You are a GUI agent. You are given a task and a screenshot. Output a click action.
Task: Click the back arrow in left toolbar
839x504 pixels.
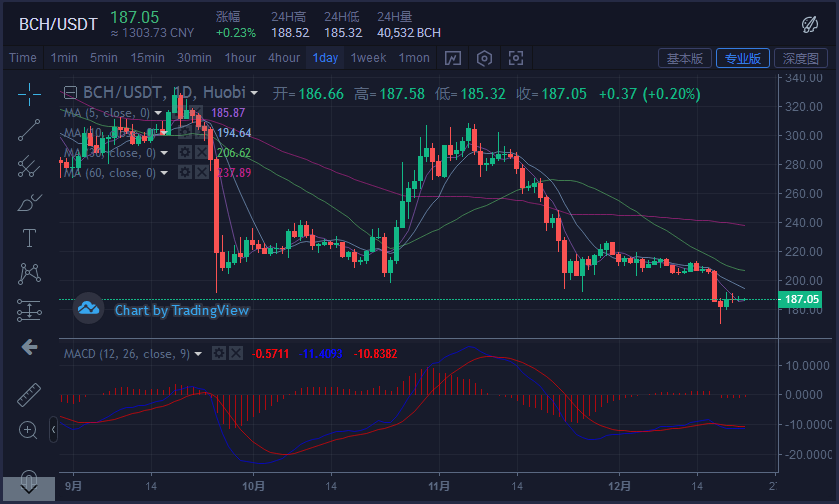pyautogui.click(x=29, y=347)
